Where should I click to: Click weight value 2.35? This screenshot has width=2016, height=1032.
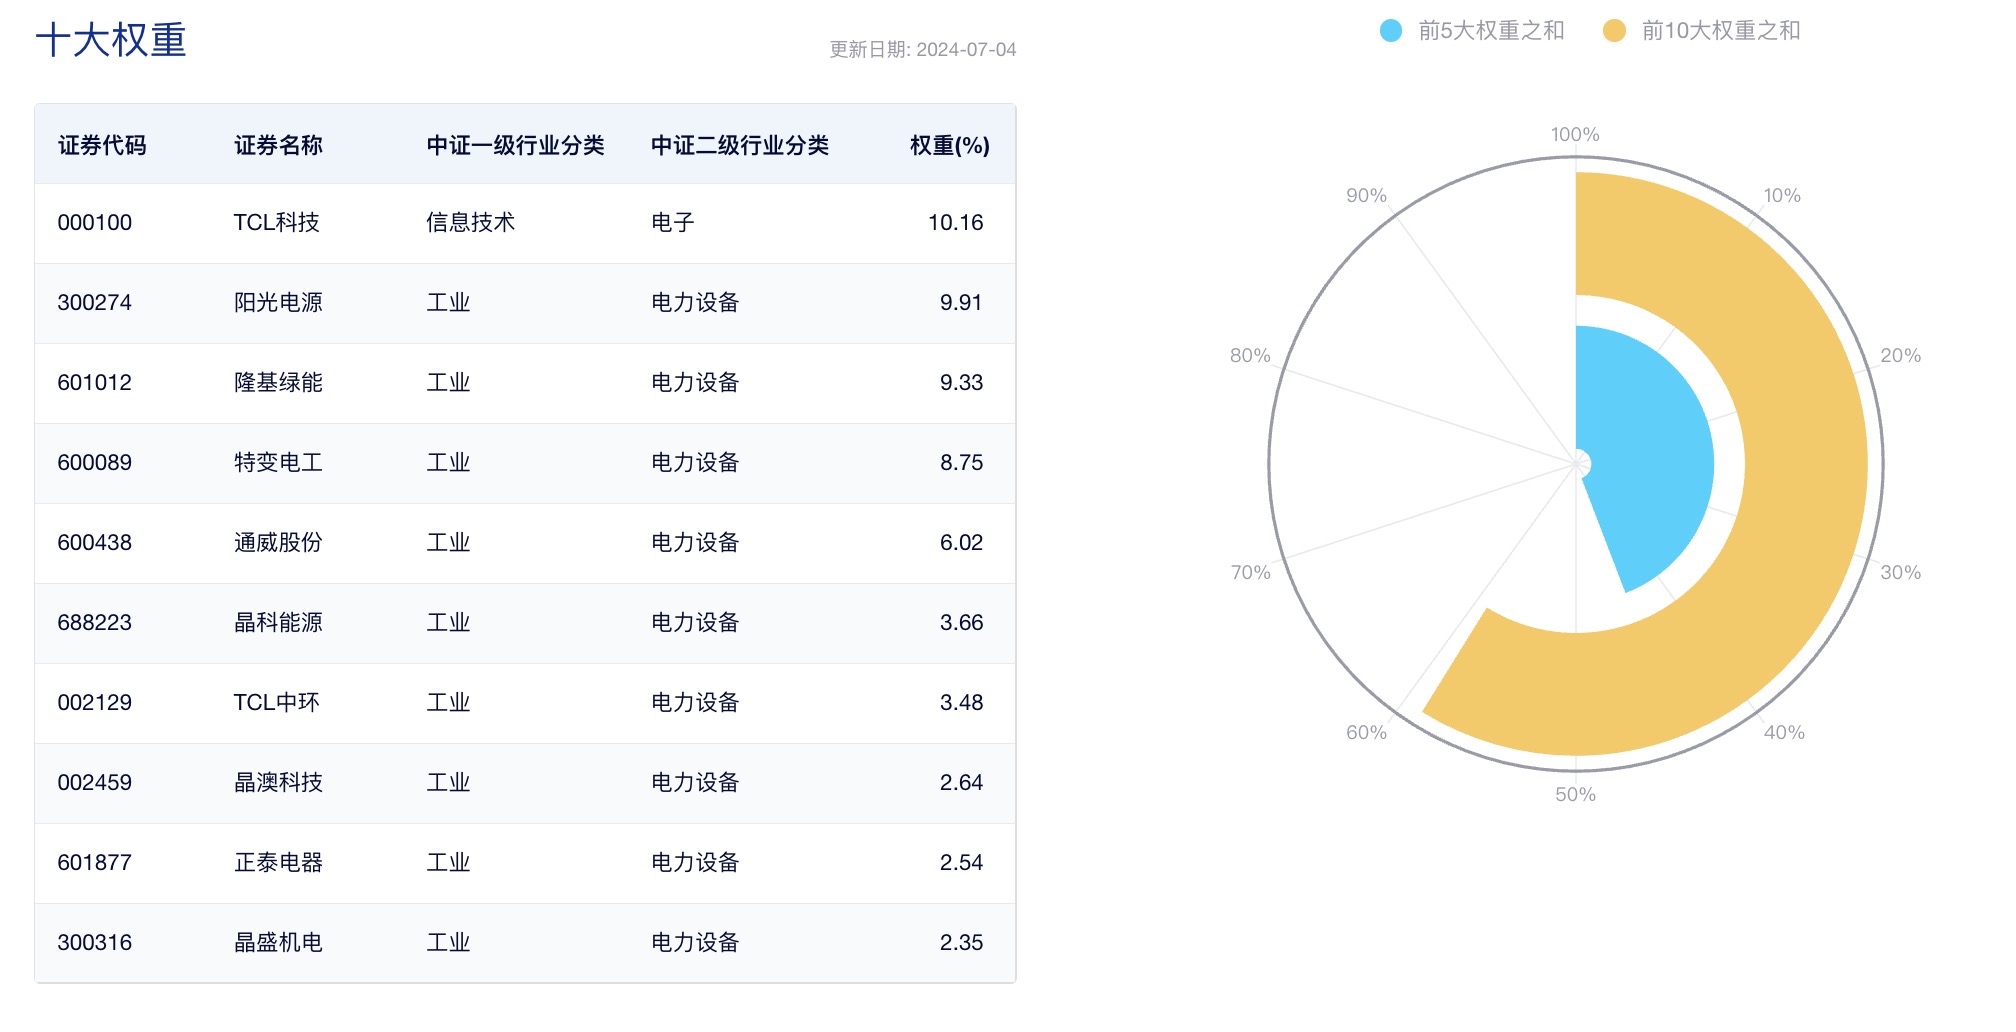pos(961,942)
